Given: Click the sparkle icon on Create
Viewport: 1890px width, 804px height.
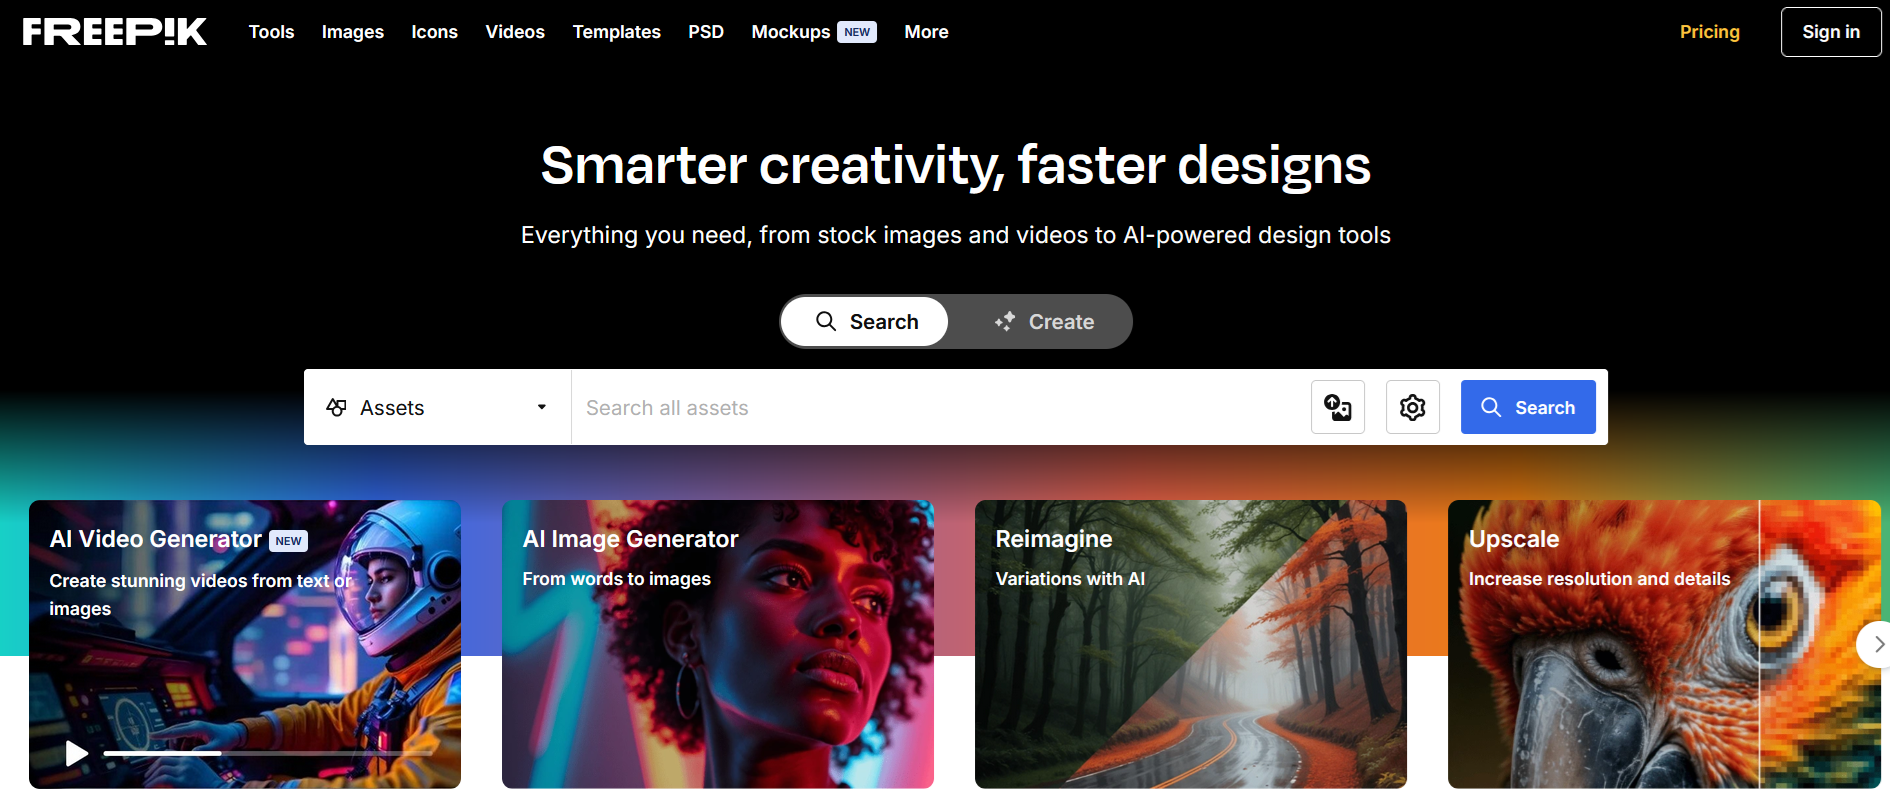Looking at the screenshot, I should click(1005, 321).
